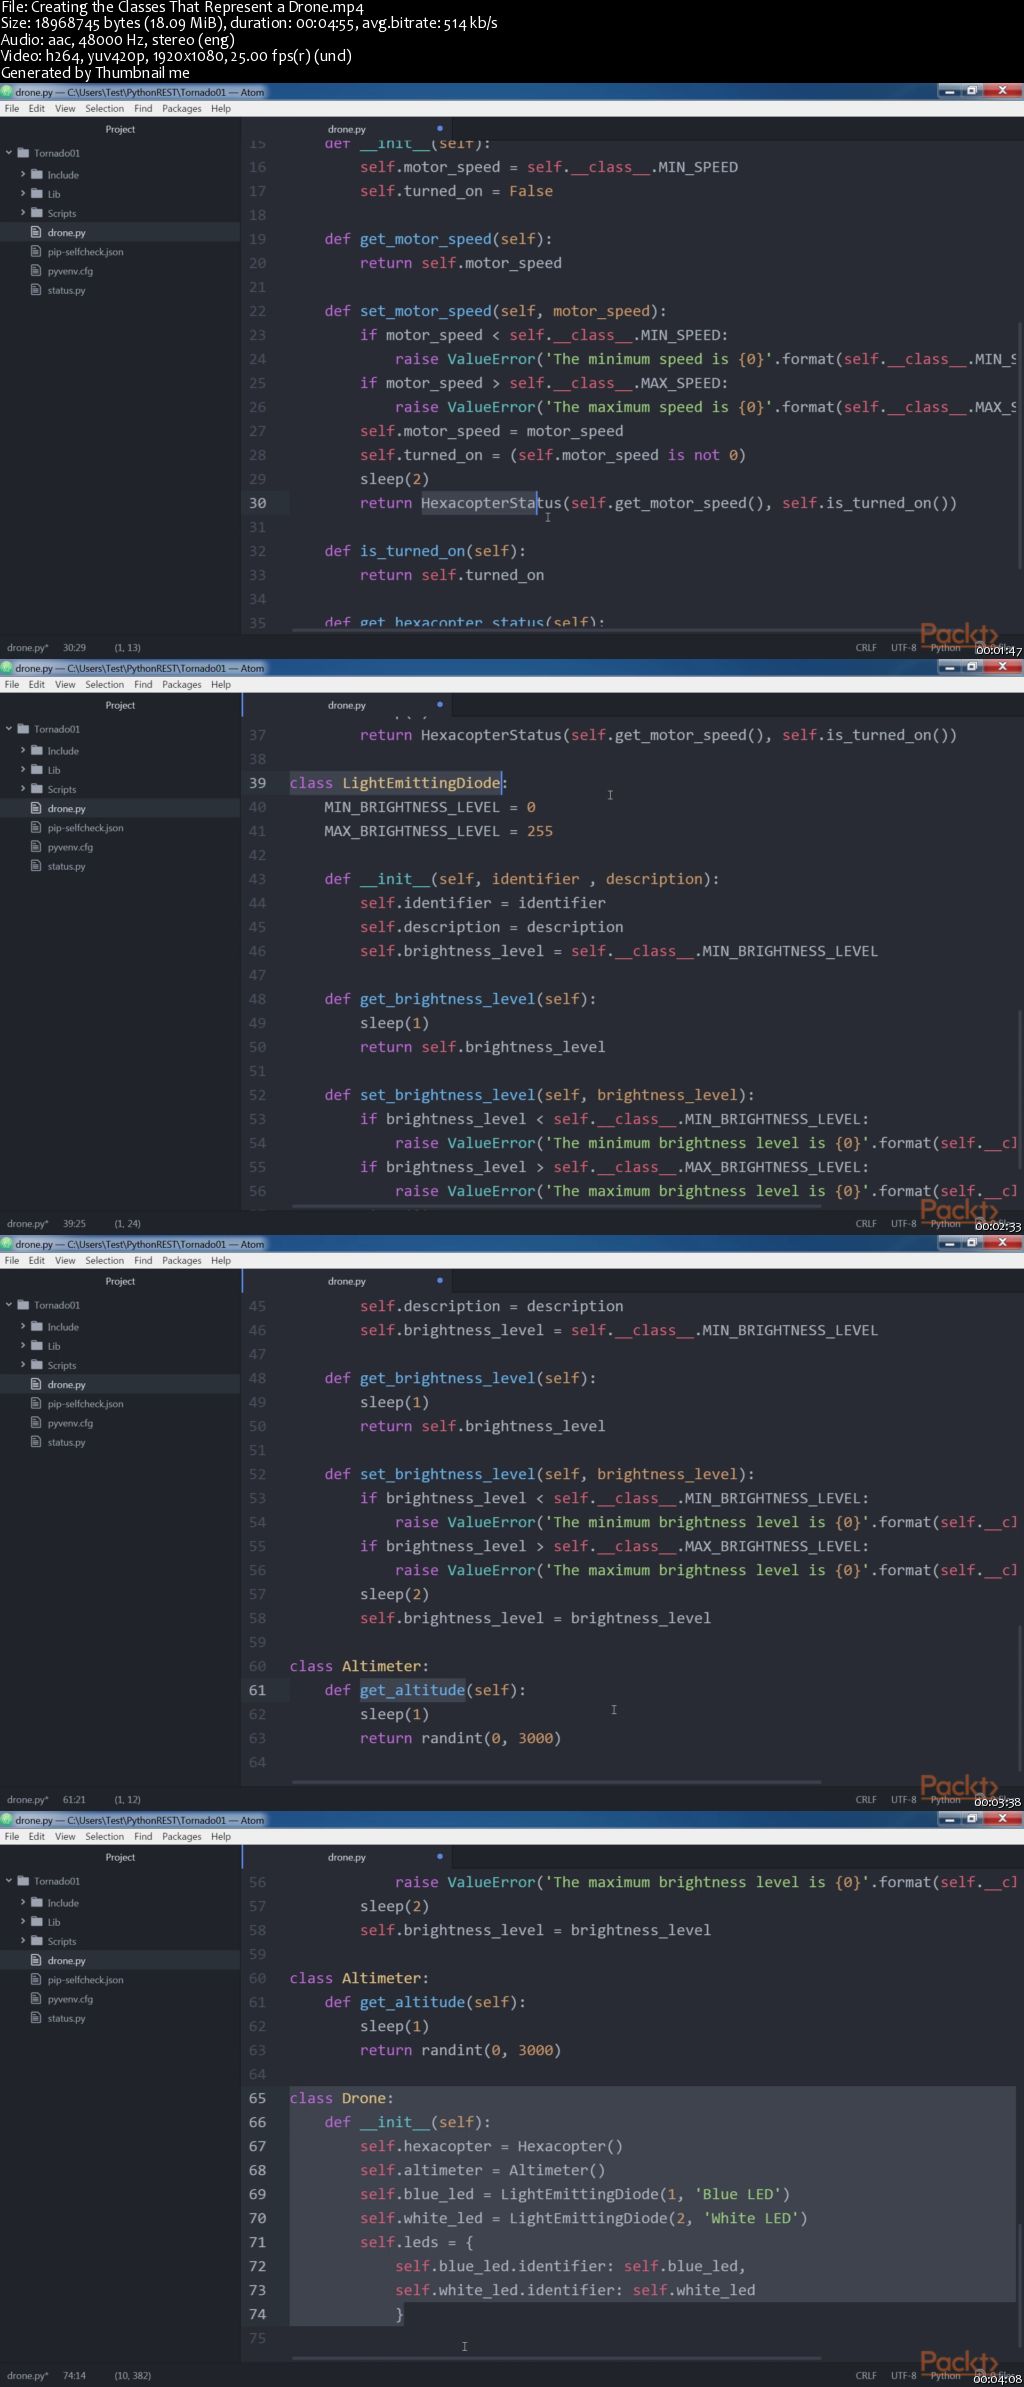Viewport: 1024px width, 2387px height.
Task: Click Lib folder icon in 00:02:33 tree
Action: (37, 769)
